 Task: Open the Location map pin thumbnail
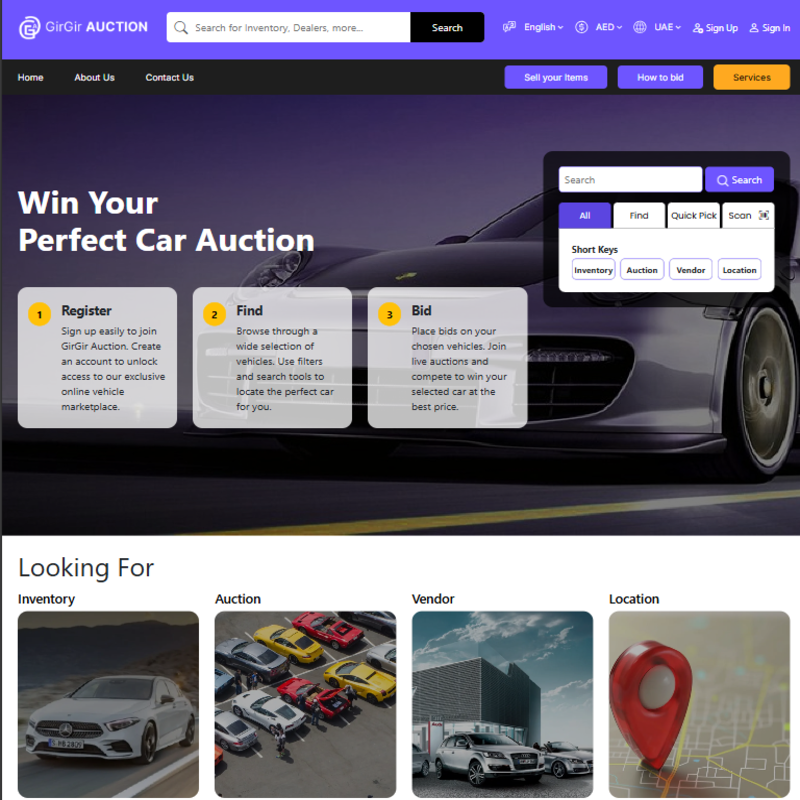pyautogui.click(x=699, y=704)
